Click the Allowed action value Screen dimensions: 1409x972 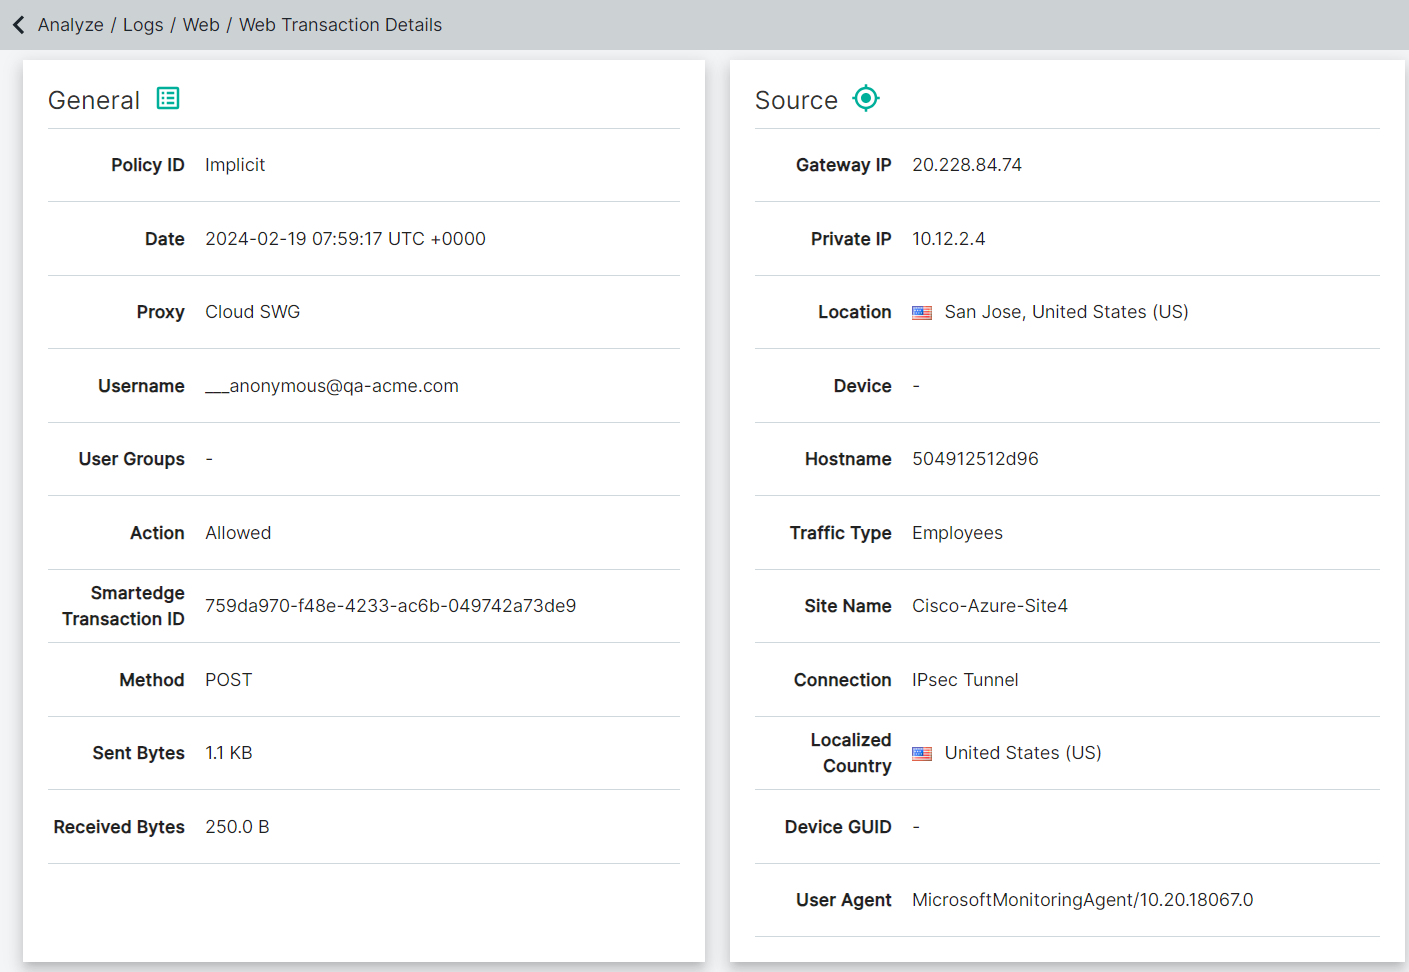click(x=238, y=532)
